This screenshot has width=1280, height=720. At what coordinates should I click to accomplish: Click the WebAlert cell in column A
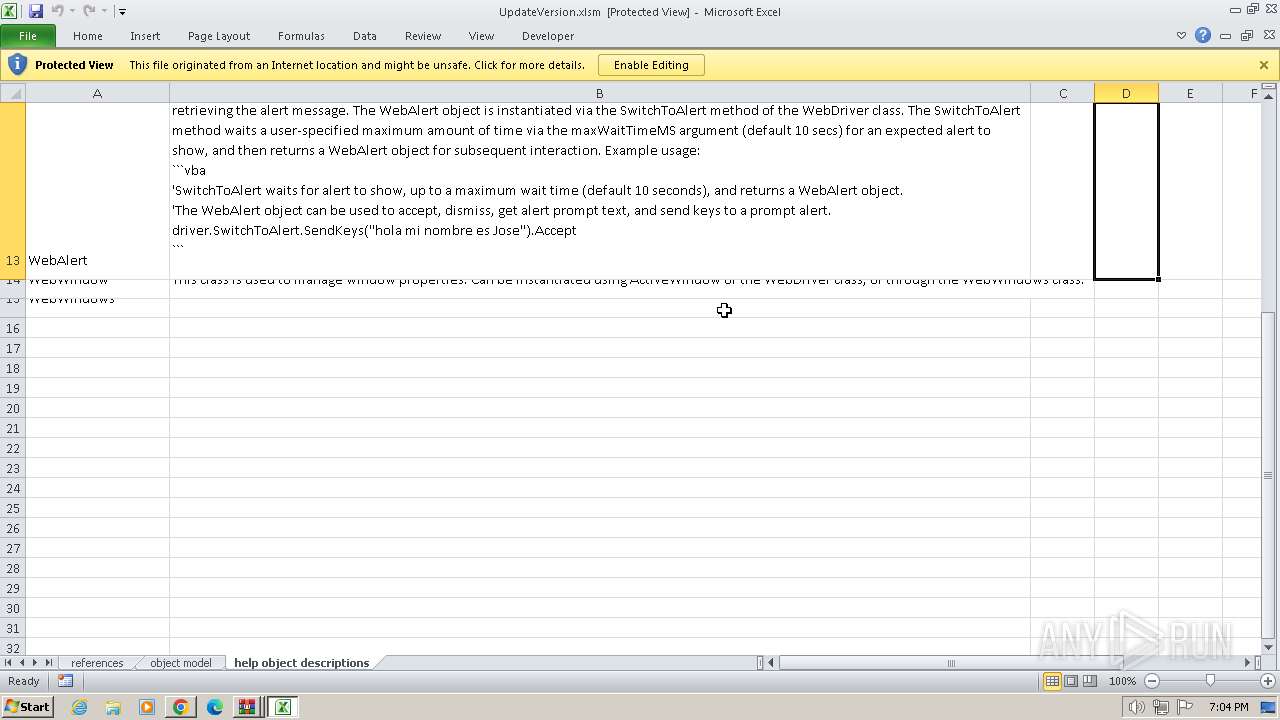[x=97, y=190]
